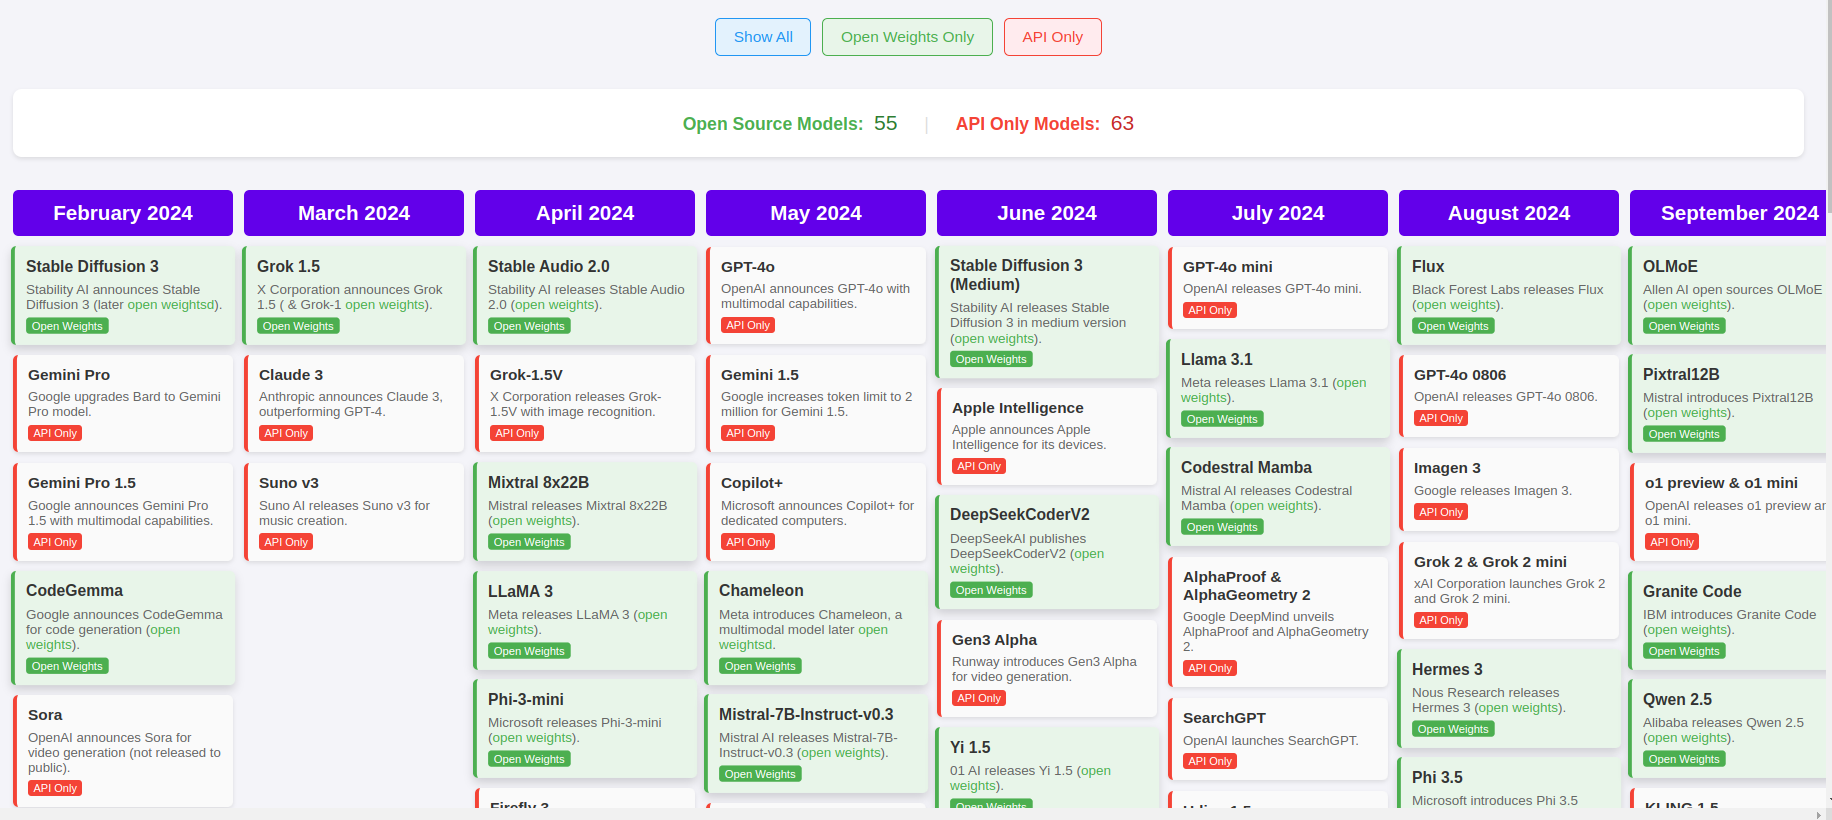The width and height of the screenshot is (1832, 820).
Task: Click the horizontal scrollbar right arrow
Action: [1819, 814]
